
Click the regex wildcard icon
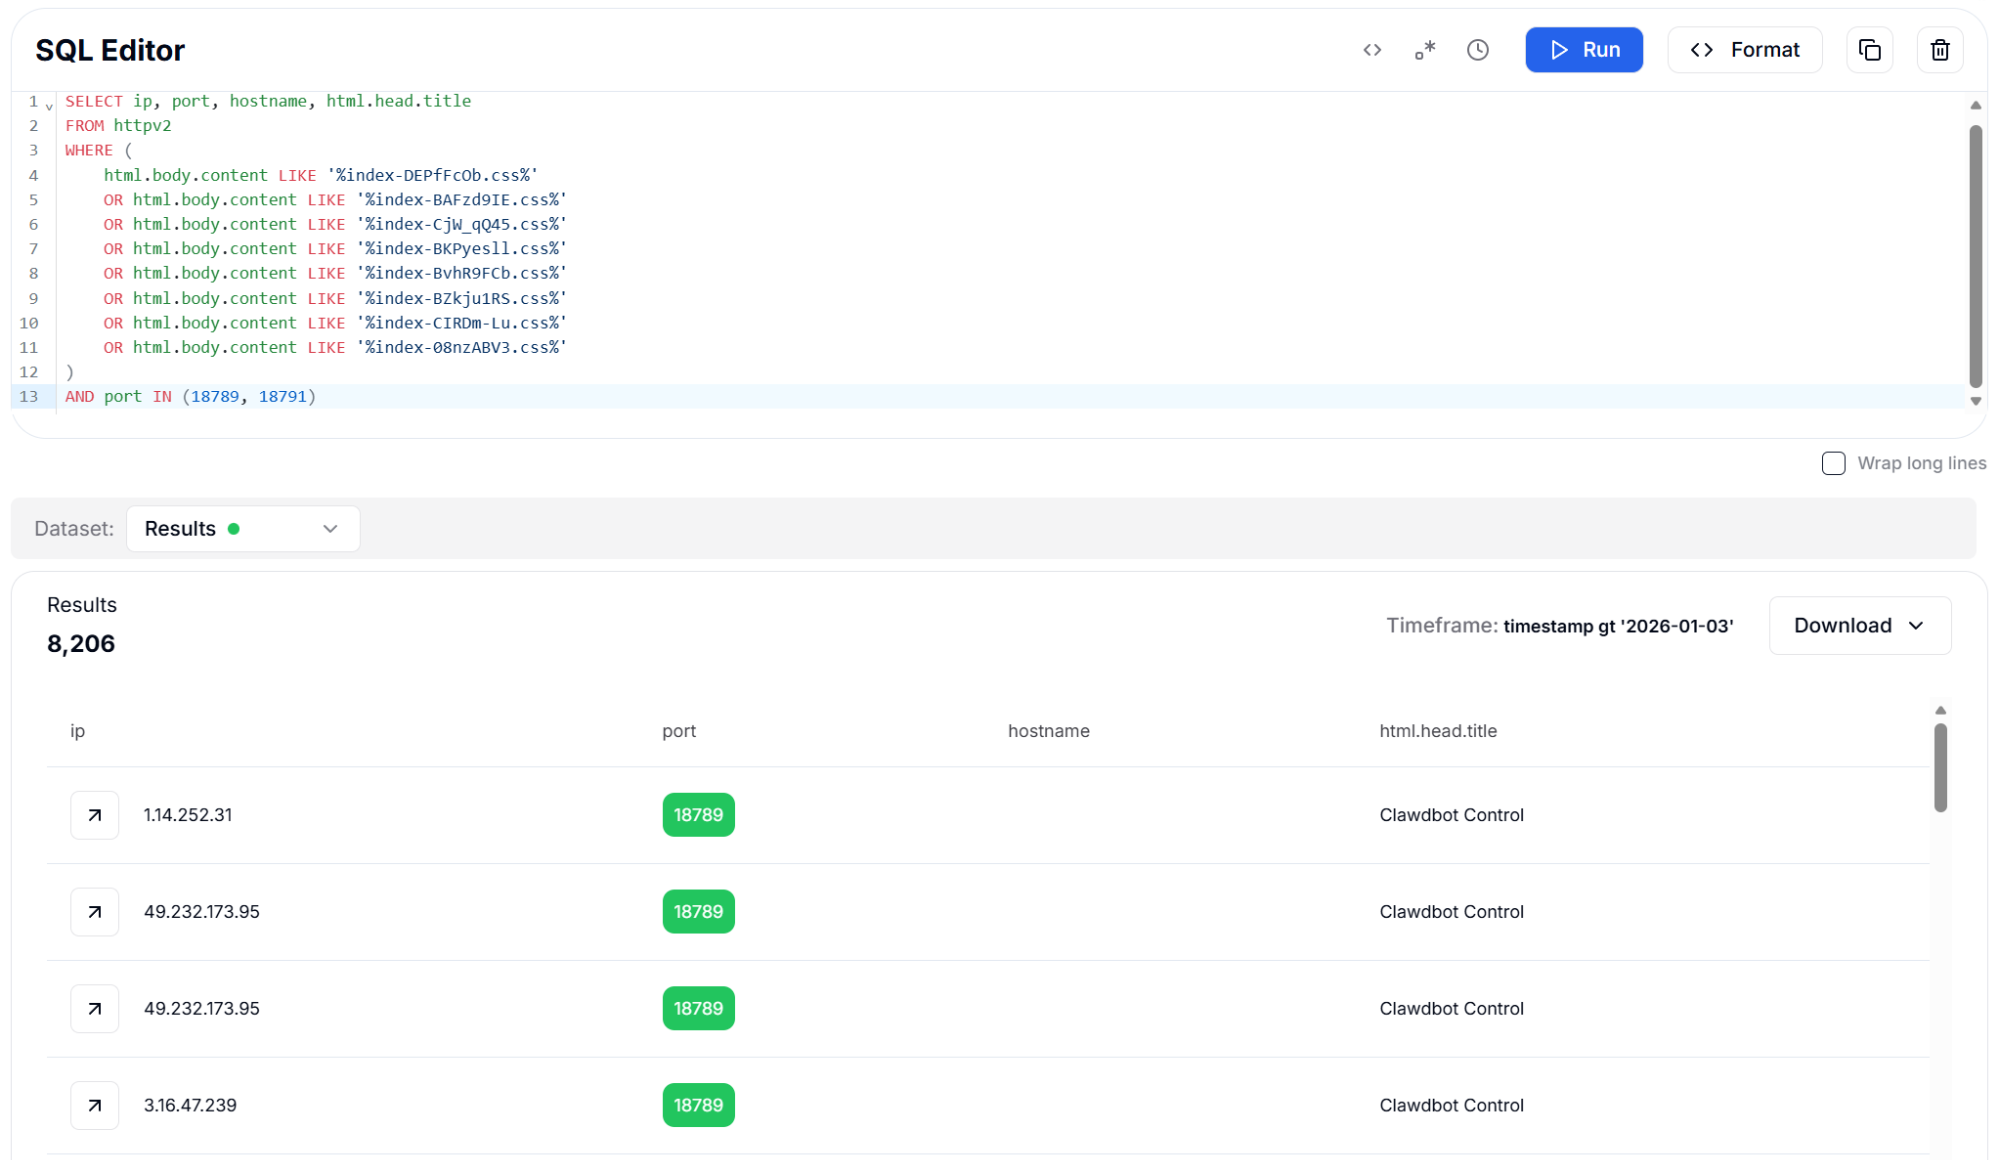(1425, 50)
